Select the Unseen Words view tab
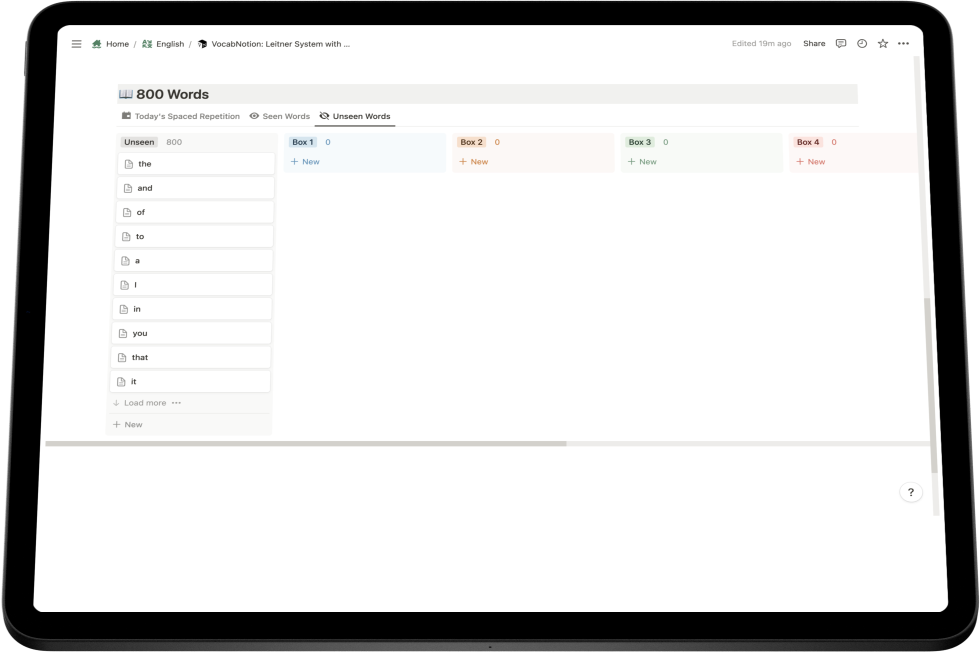 [360, 116]
